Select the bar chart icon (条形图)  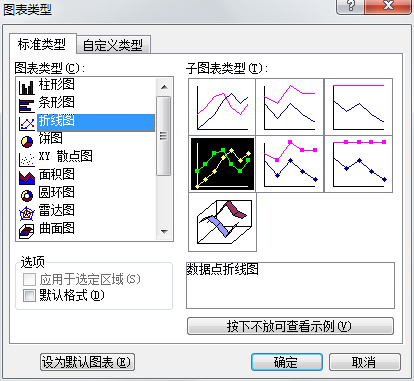27,106
